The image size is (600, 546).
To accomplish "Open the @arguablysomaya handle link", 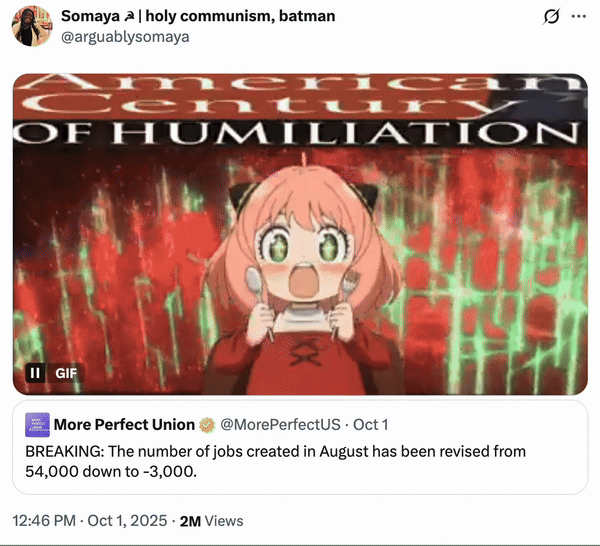I will point(124,37).
